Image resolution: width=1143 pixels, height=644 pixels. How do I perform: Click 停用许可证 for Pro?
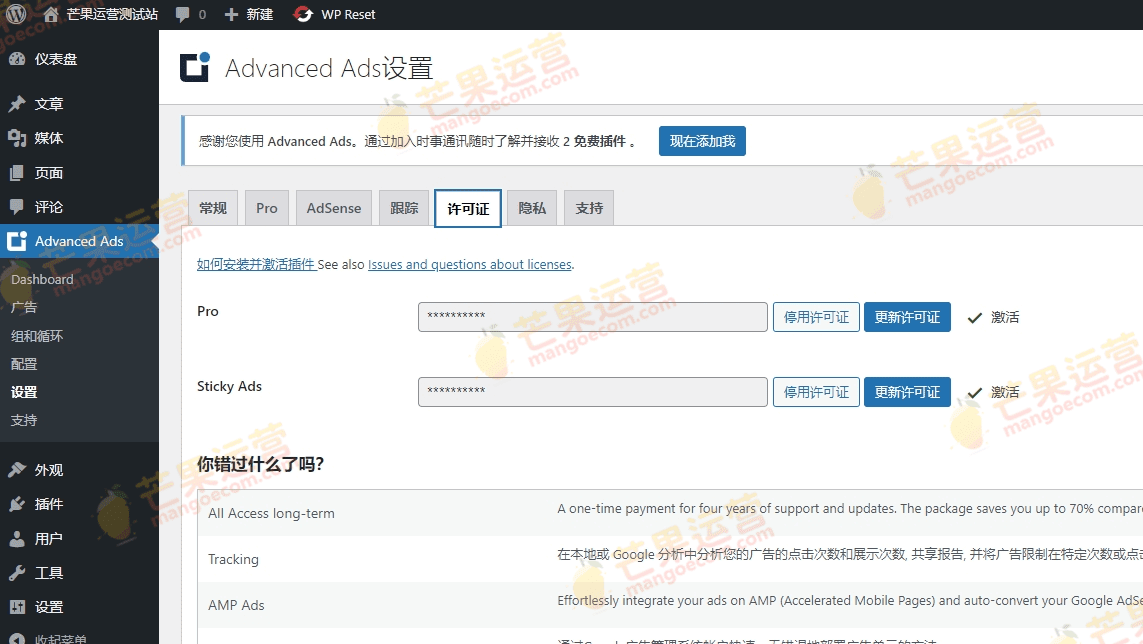click(x=816, y=317)
